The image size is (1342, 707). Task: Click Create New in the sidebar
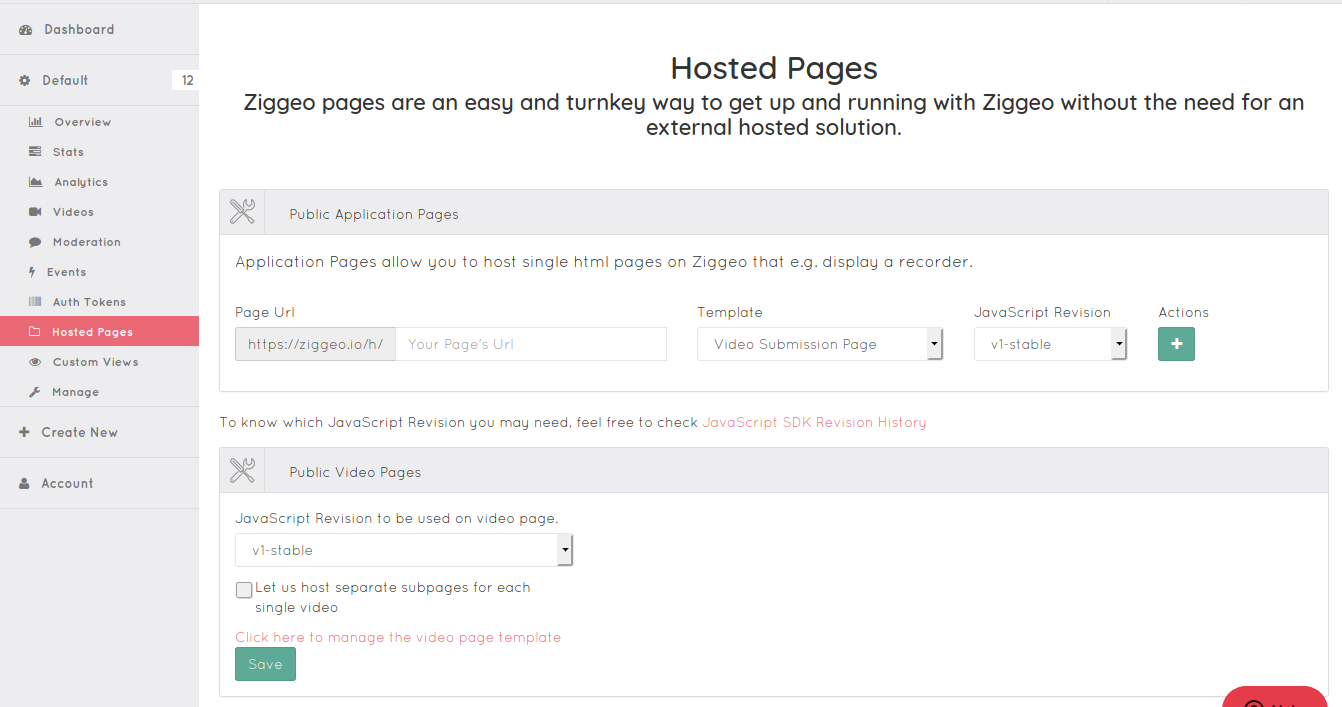[99, 433]
